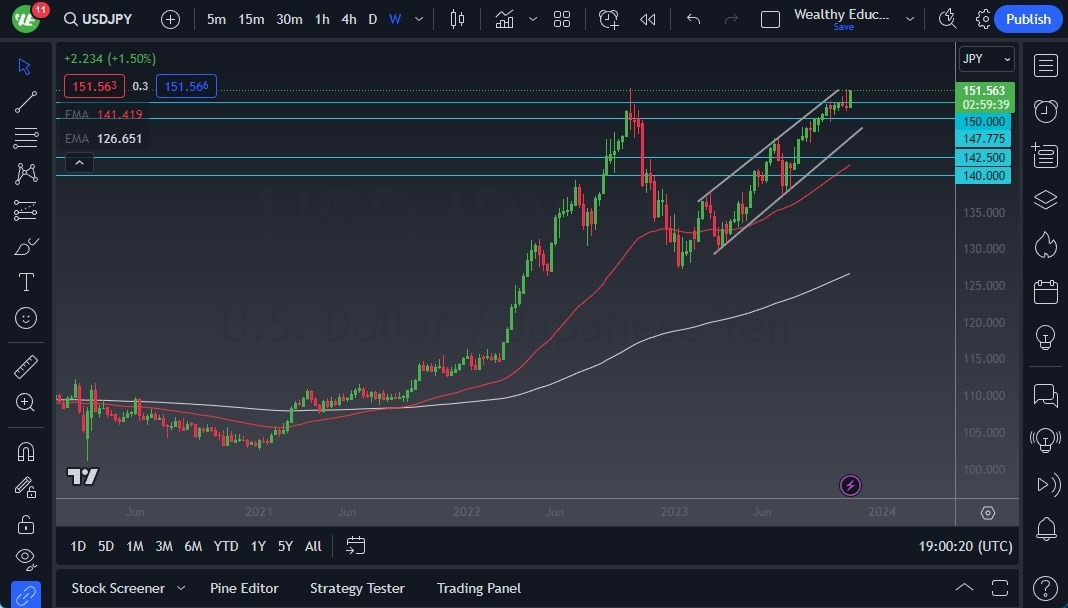
Task: Switch to the Pine Editor tab
Action: click(x=244, y=588)
